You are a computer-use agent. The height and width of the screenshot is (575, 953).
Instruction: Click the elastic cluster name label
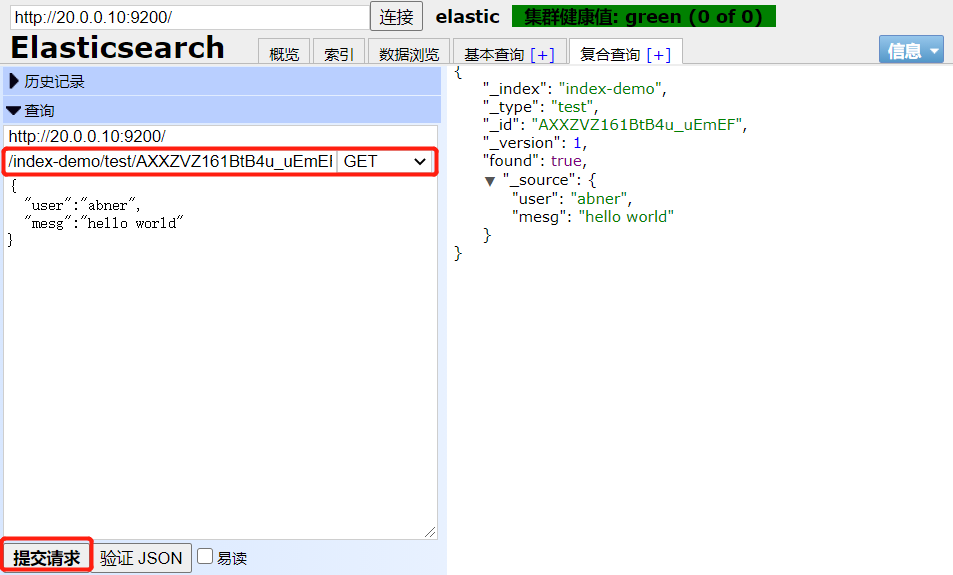(x=467, y=16)
